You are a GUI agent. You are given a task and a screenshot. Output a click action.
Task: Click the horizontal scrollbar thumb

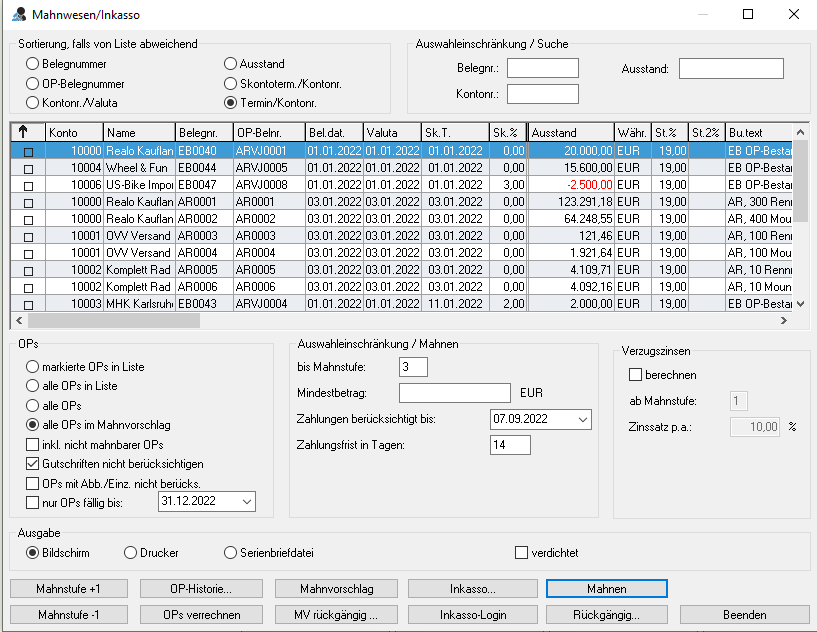click(114, 320)
